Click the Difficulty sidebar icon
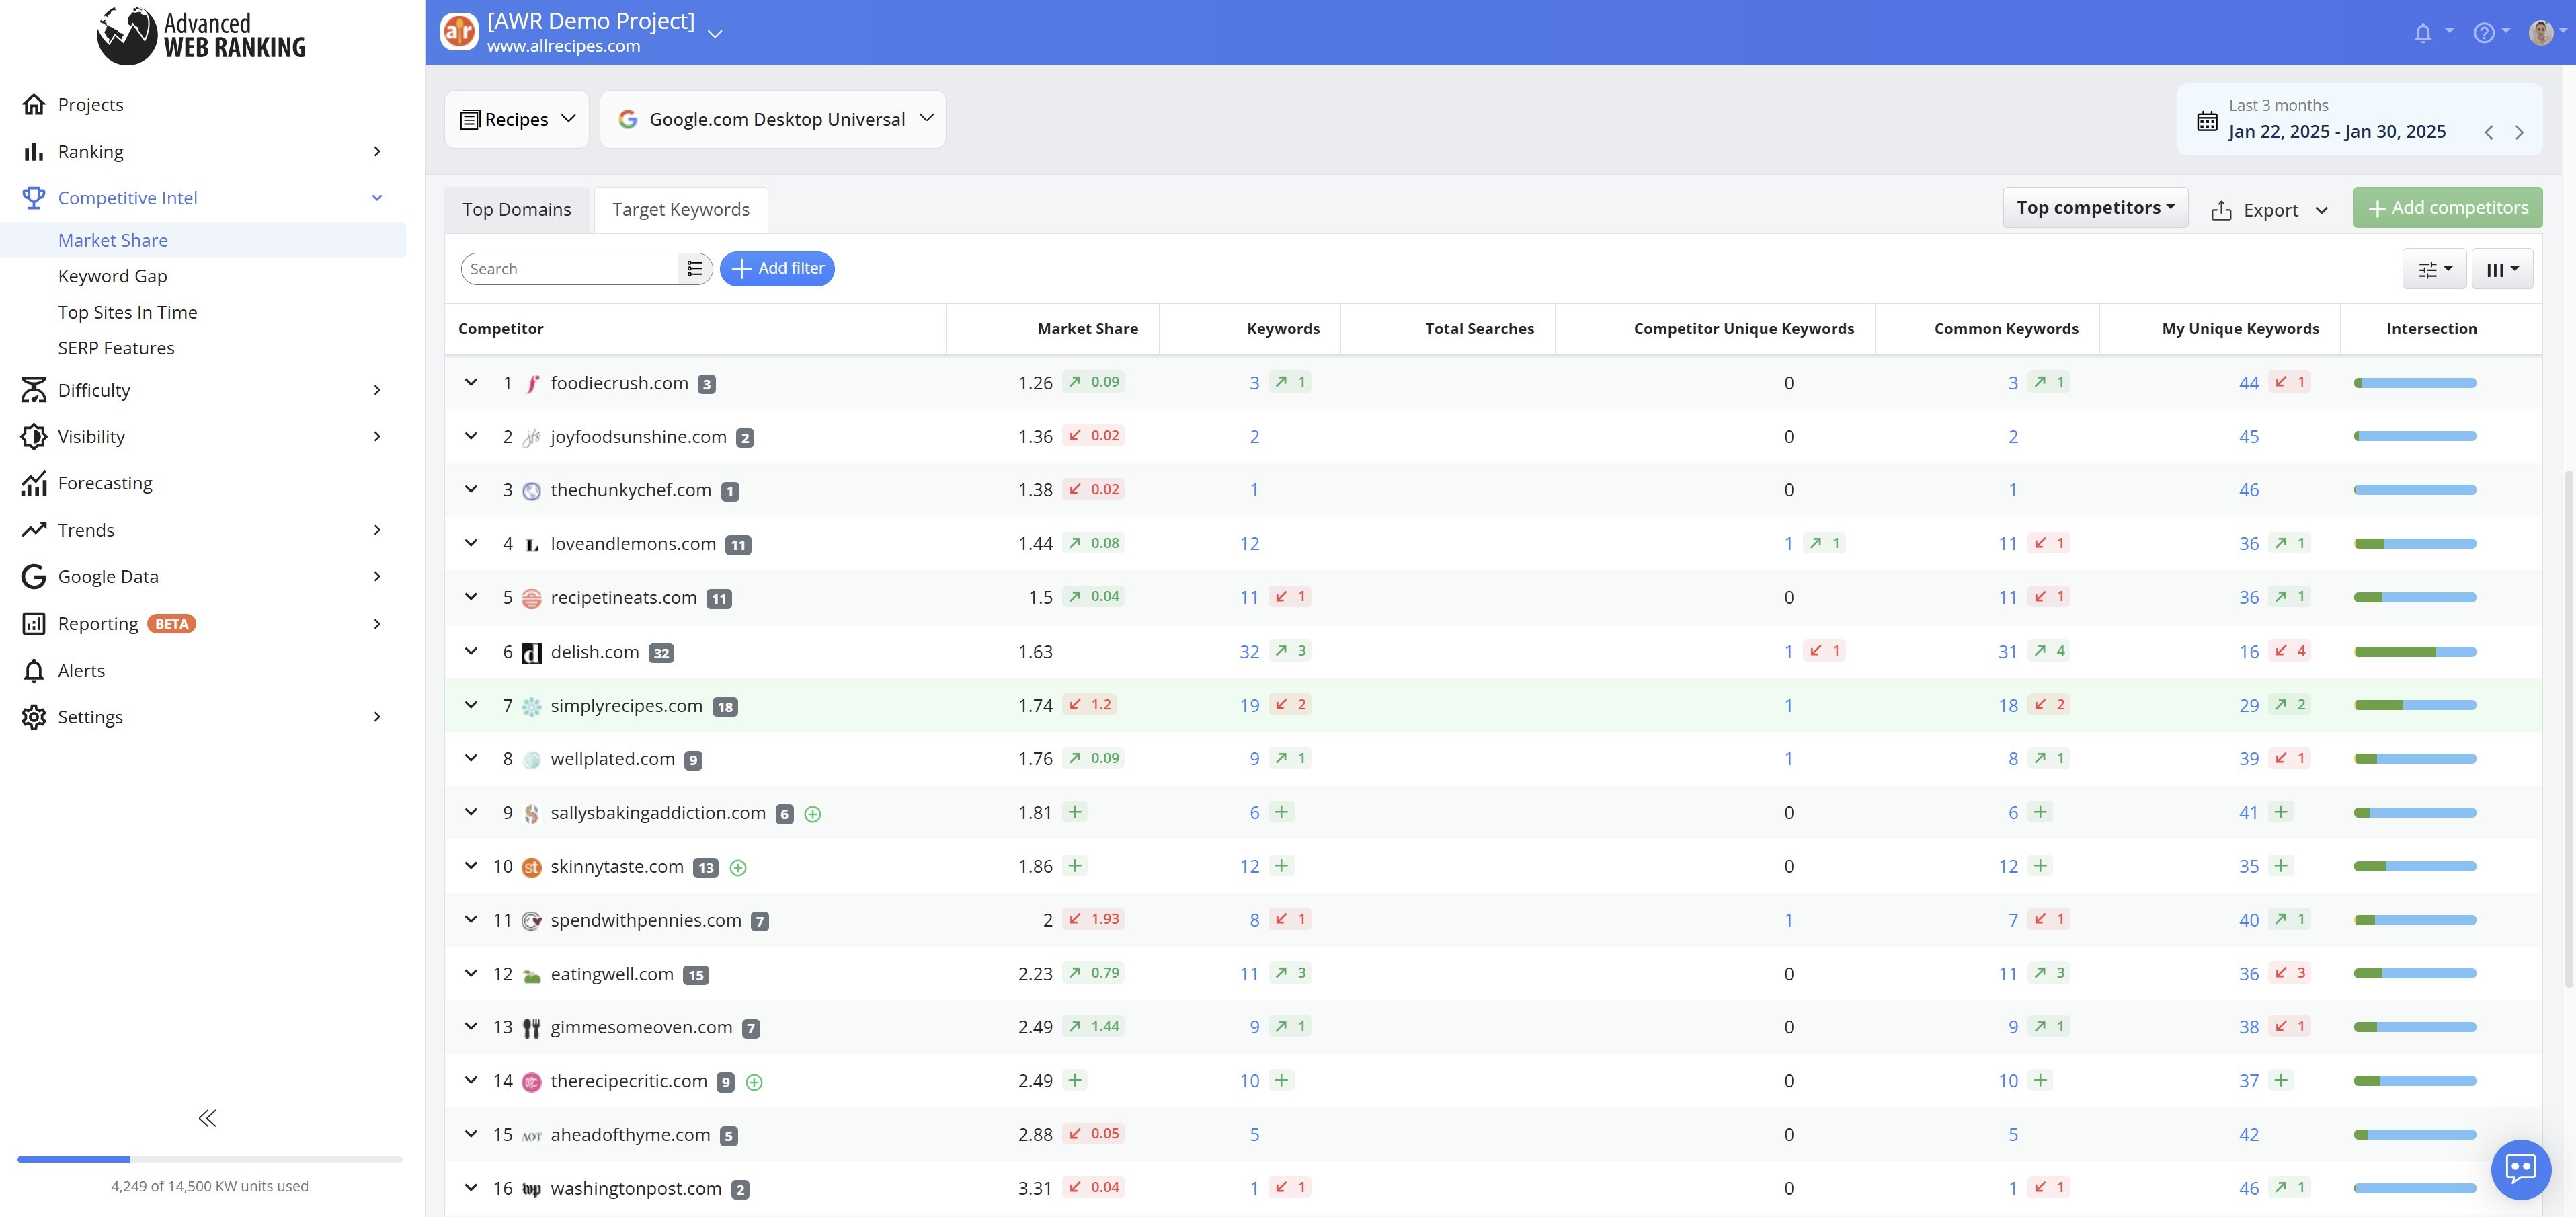This screenshot has width=2576, height=1217. [34, 390]
